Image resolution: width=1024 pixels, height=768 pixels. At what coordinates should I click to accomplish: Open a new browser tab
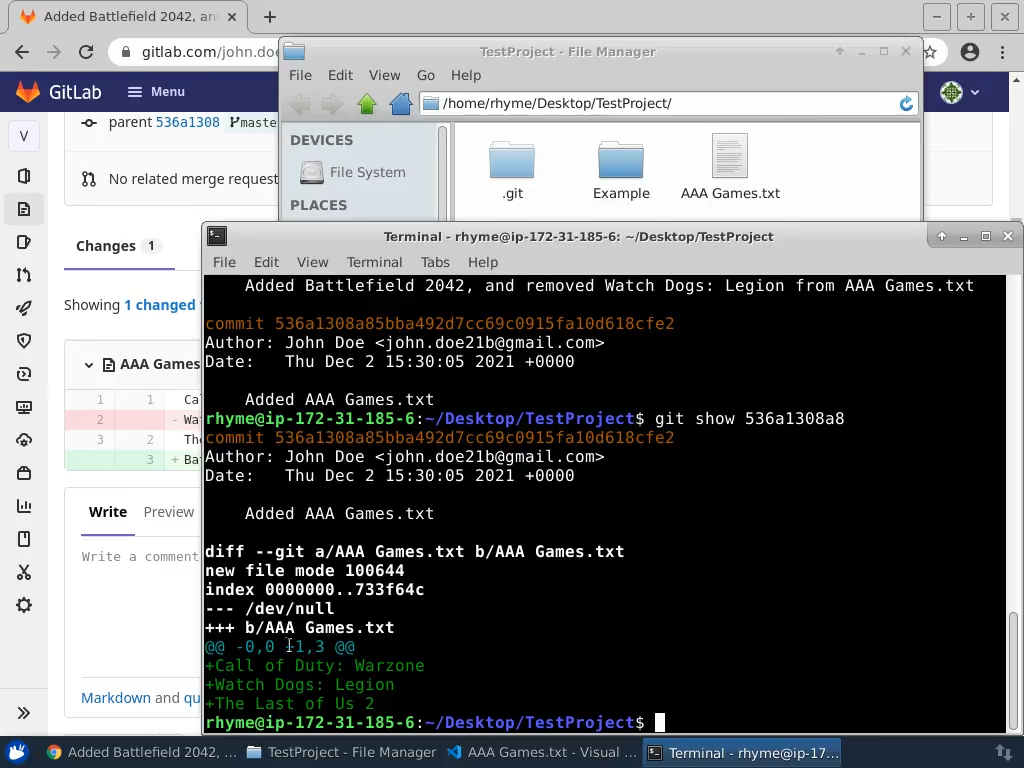click(x=270, y=17)
